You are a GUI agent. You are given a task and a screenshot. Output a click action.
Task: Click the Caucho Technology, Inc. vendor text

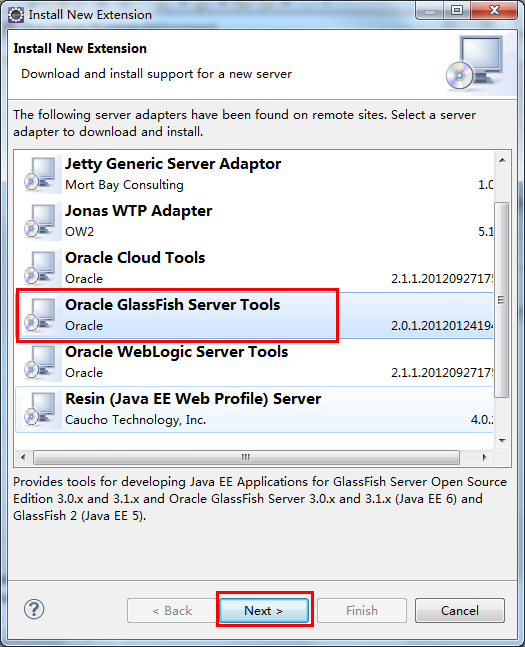[x=135, y=420]
